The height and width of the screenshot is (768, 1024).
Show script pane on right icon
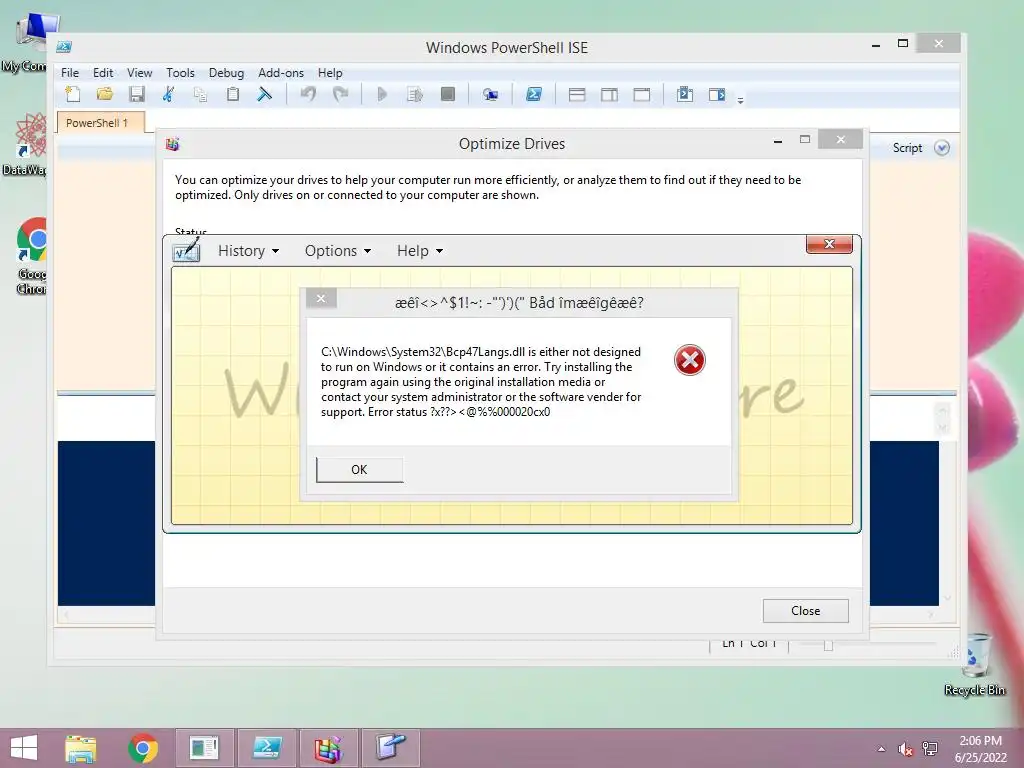coord(609,95)
